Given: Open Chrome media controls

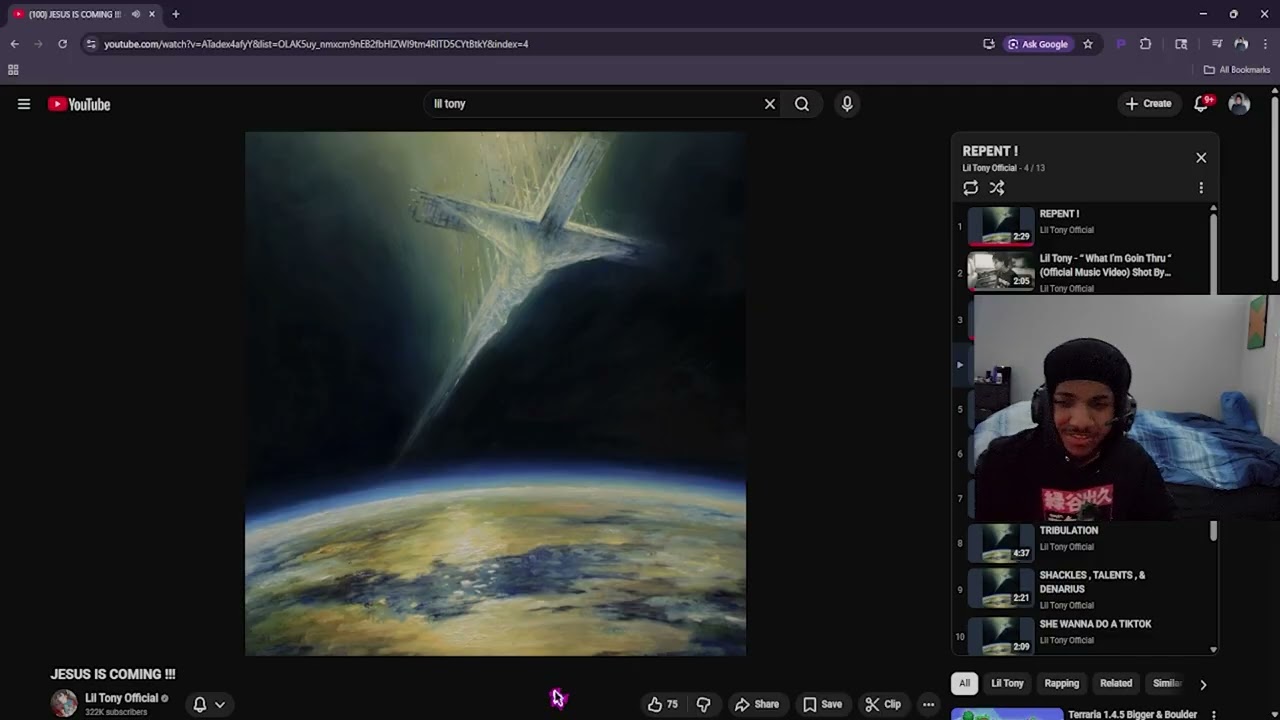Looking at the screenshot, I should pos(1217,44).
